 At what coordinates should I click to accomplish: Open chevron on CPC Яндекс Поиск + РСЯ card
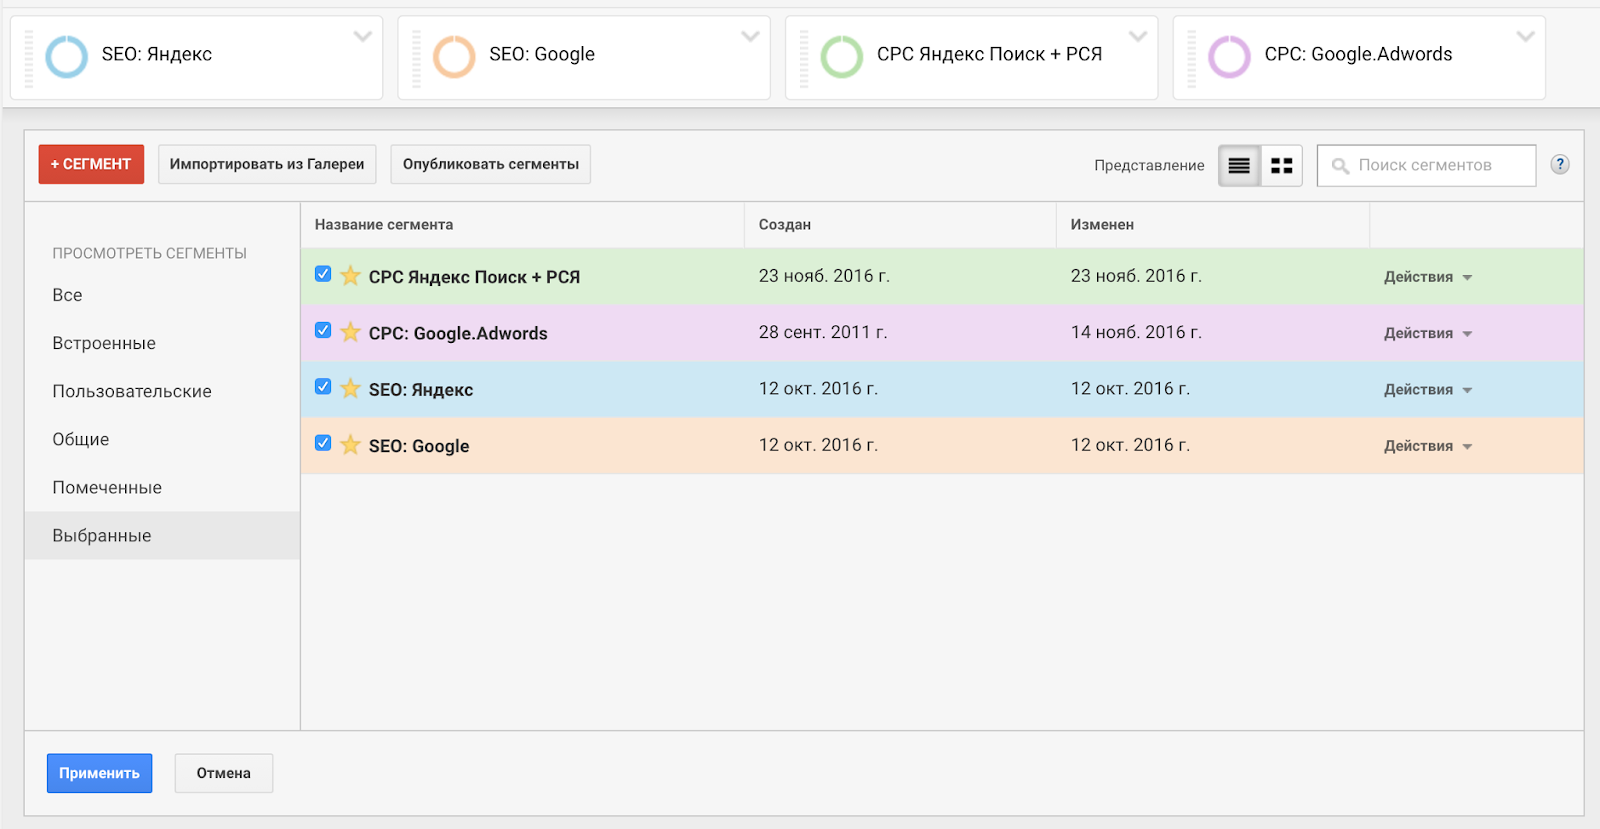pos(1138,37)
